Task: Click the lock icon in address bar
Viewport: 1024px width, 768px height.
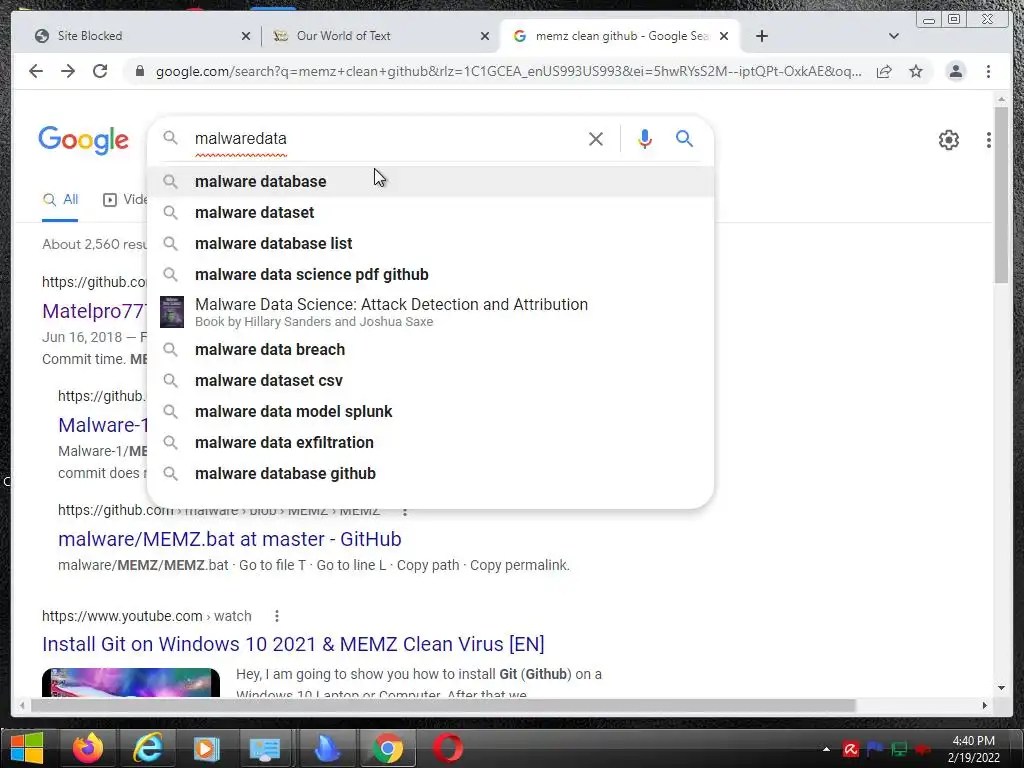Action: [x=139, y=71]
